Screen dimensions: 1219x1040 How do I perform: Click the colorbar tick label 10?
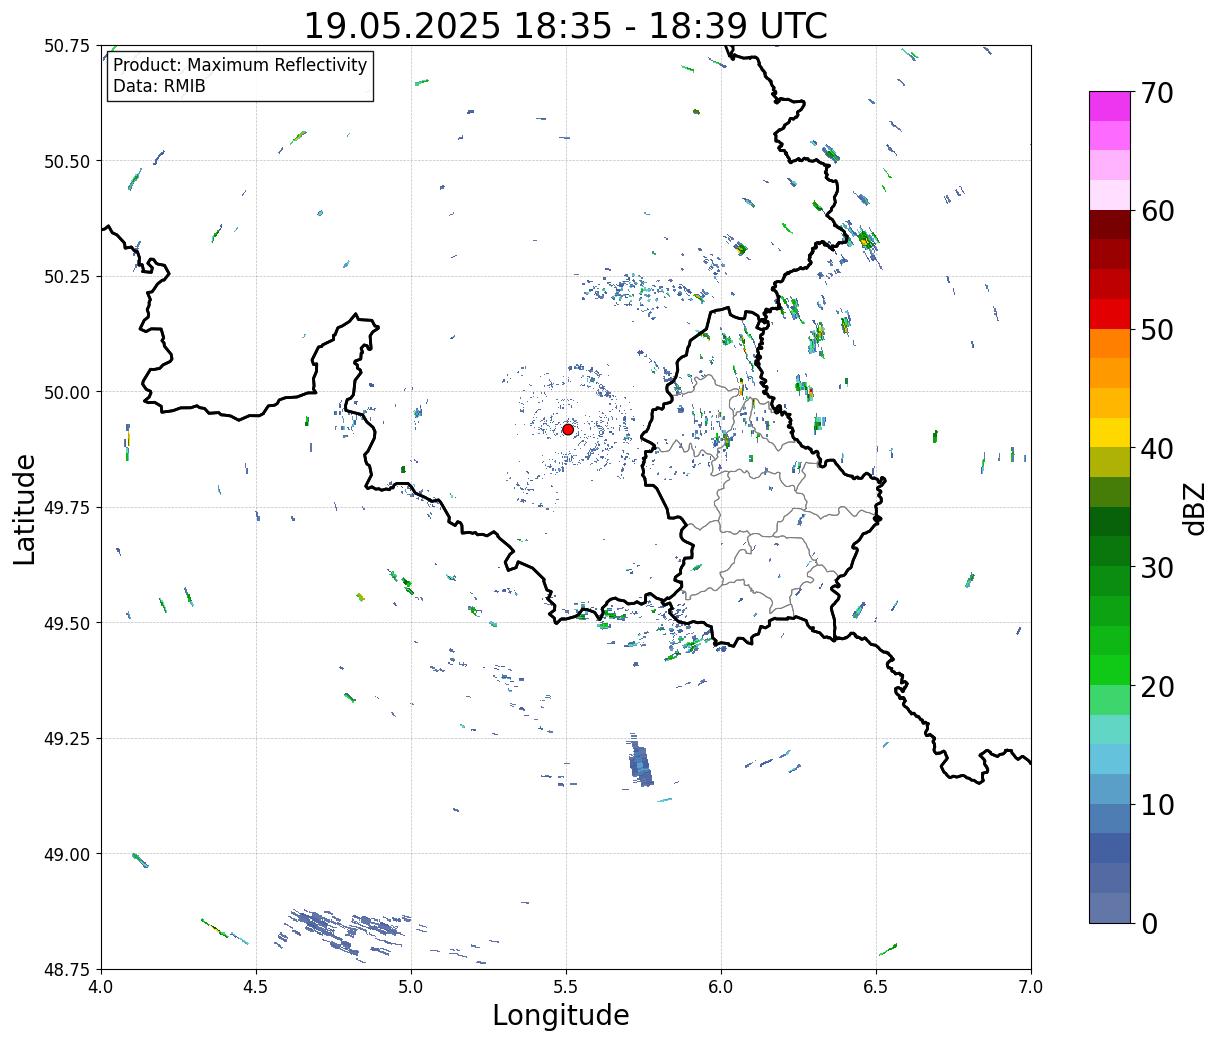point(1157,804)
